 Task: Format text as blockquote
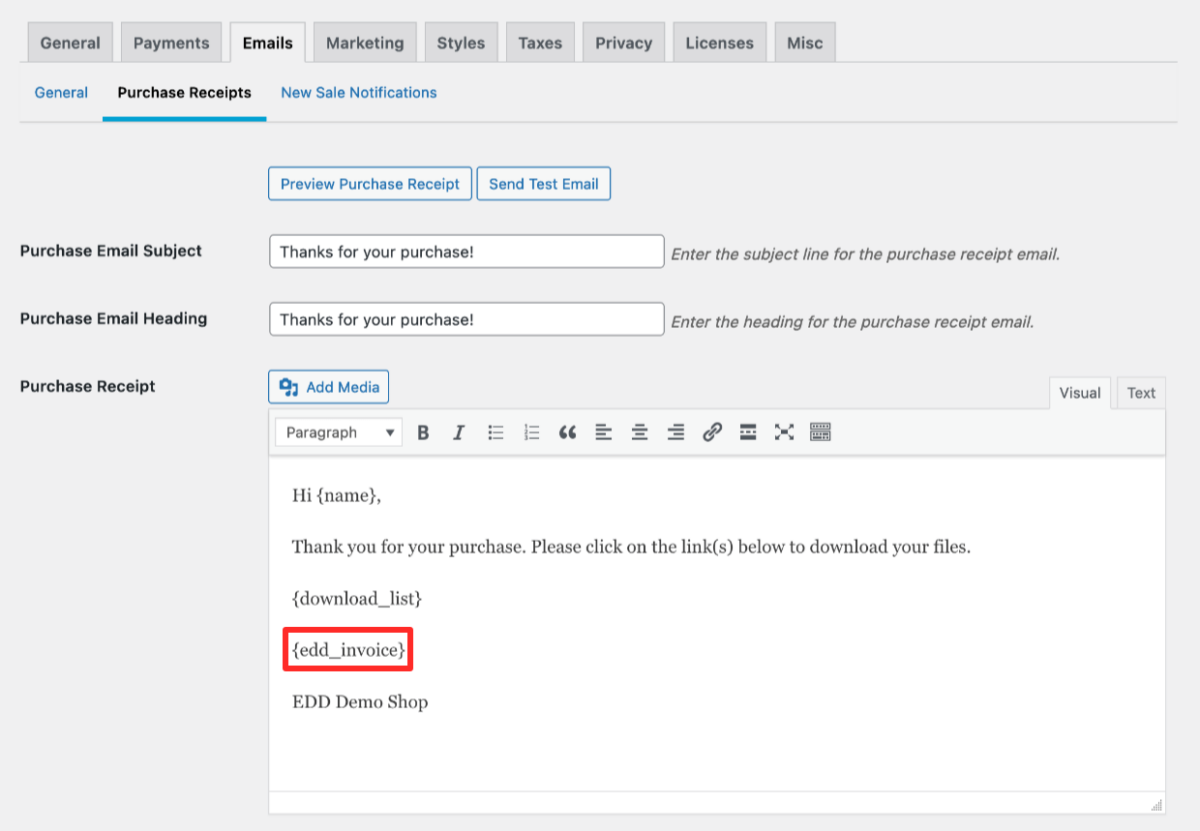[567, 432]
